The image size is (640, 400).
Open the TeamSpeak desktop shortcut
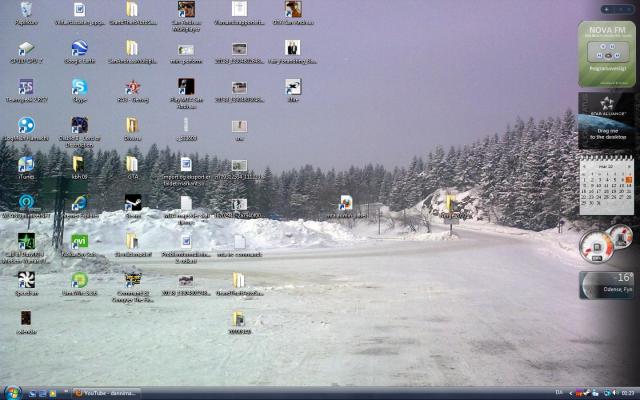[26, 87]
